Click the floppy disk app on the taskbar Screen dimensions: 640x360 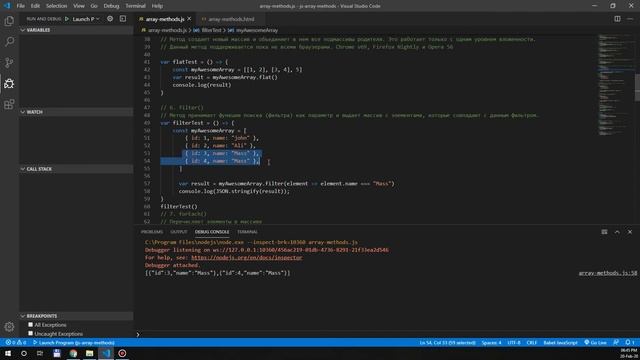click(x=57, y=353)
